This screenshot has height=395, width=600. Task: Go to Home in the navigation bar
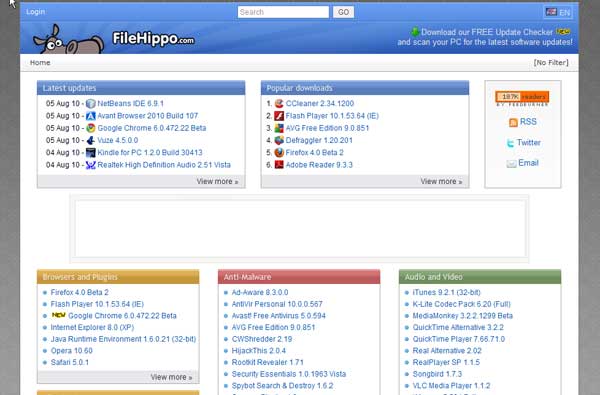click(x=40, y=63)
